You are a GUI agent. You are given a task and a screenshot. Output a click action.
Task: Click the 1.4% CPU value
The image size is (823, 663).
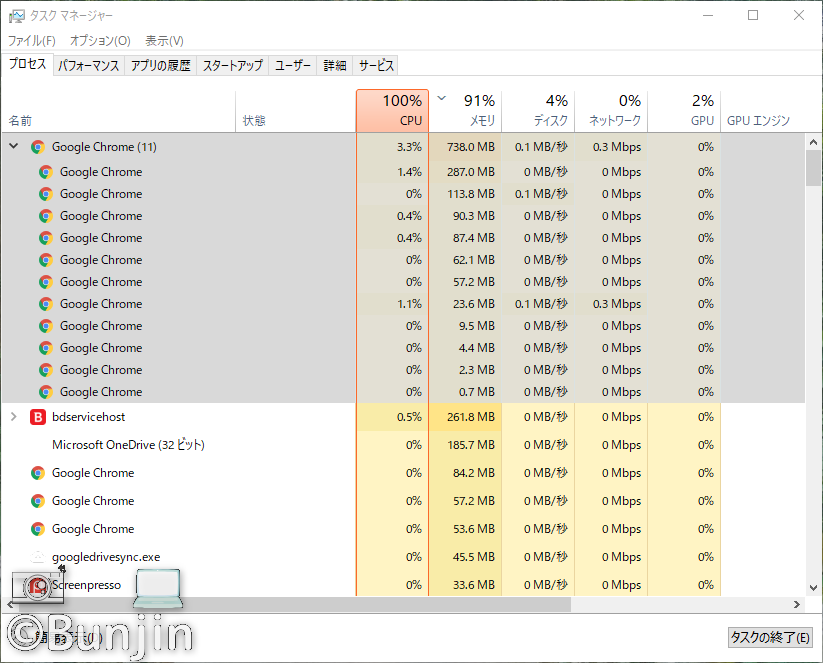[x=409, y=172]
